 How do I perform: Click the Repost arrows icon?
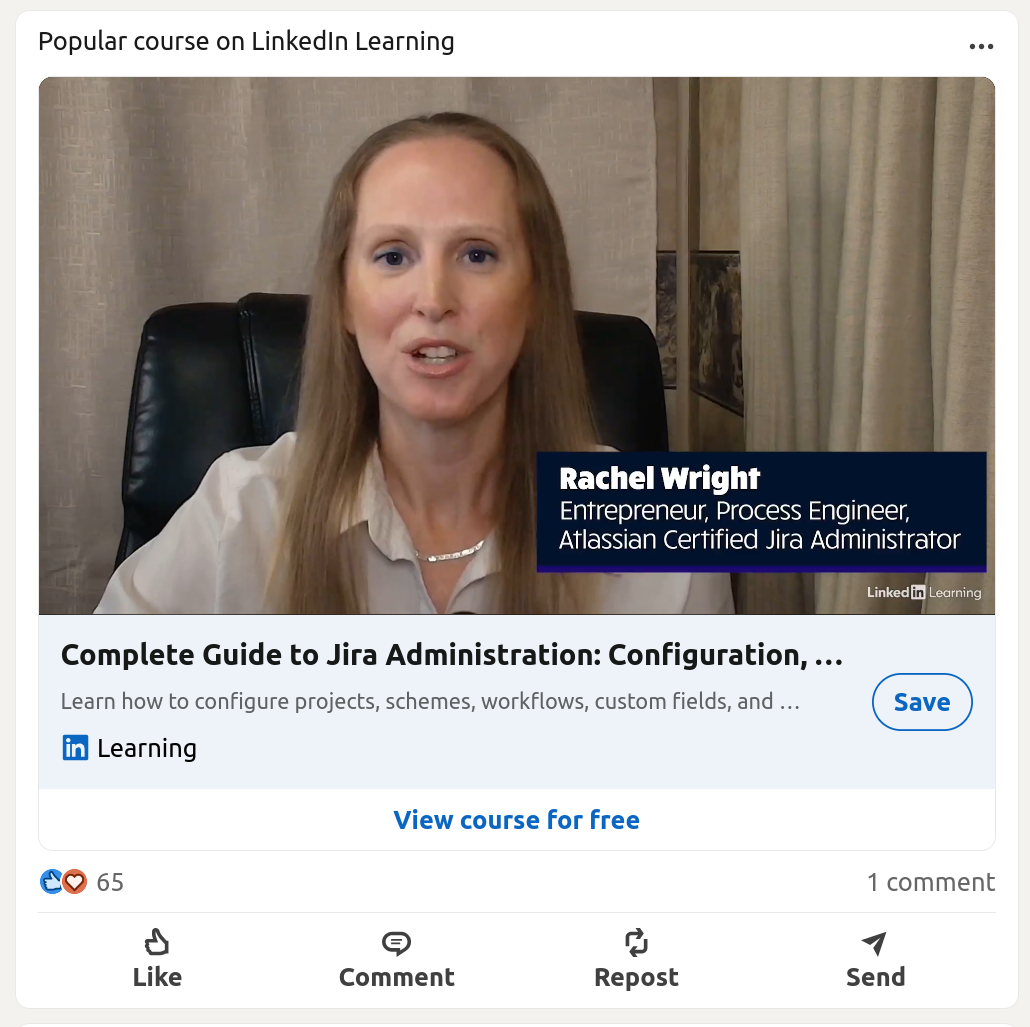point(636,942)
